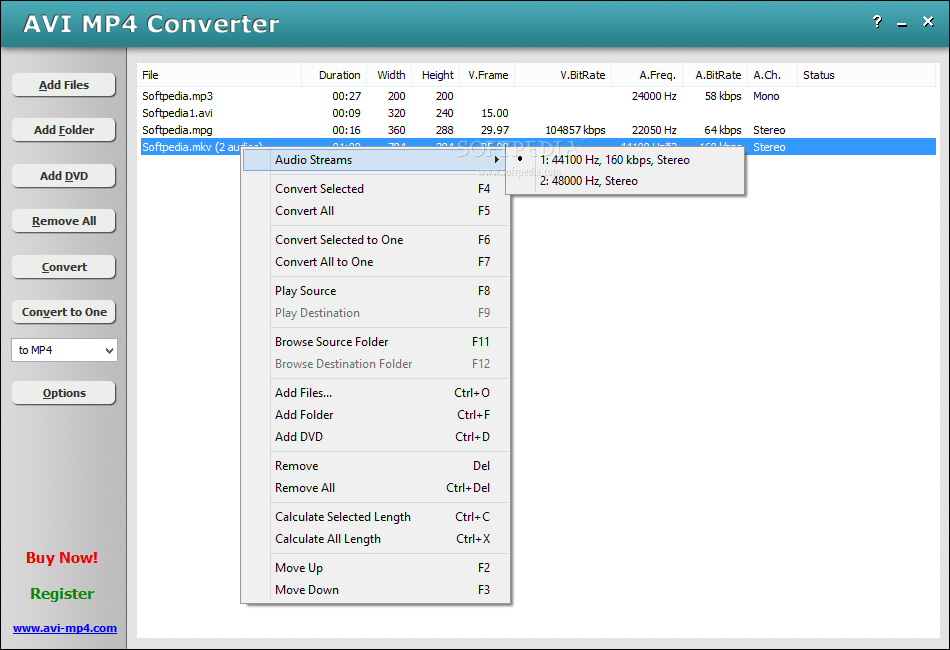Click the Remove All sidebar button

click(64, 221)
